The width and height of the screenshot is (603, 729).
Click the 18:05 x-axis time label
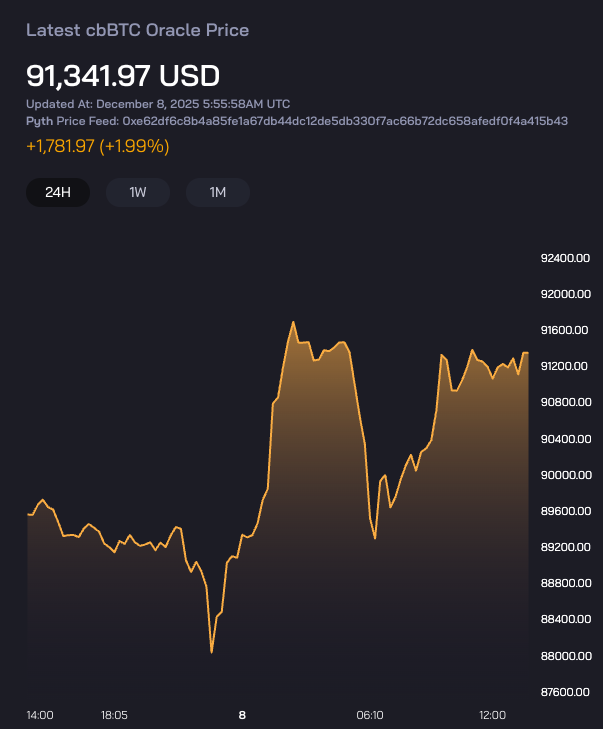(x=114, y=715)
